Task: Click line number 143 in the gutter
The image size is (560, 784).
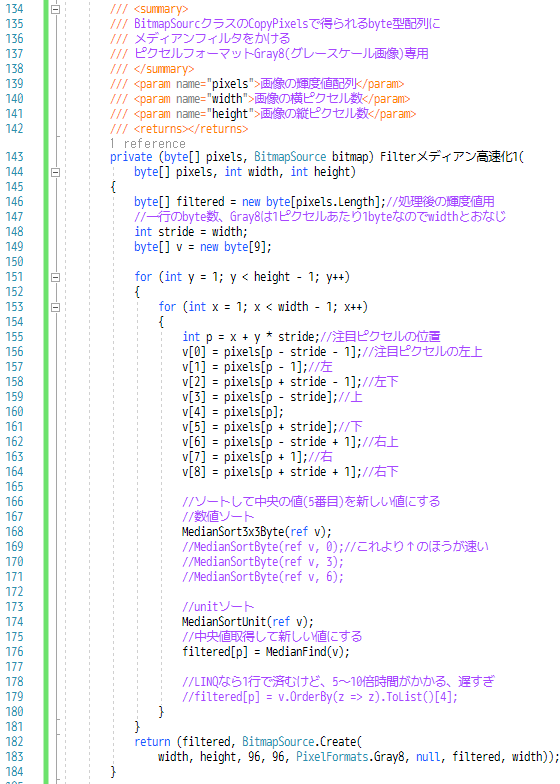Action: click(x=14, y=157)
